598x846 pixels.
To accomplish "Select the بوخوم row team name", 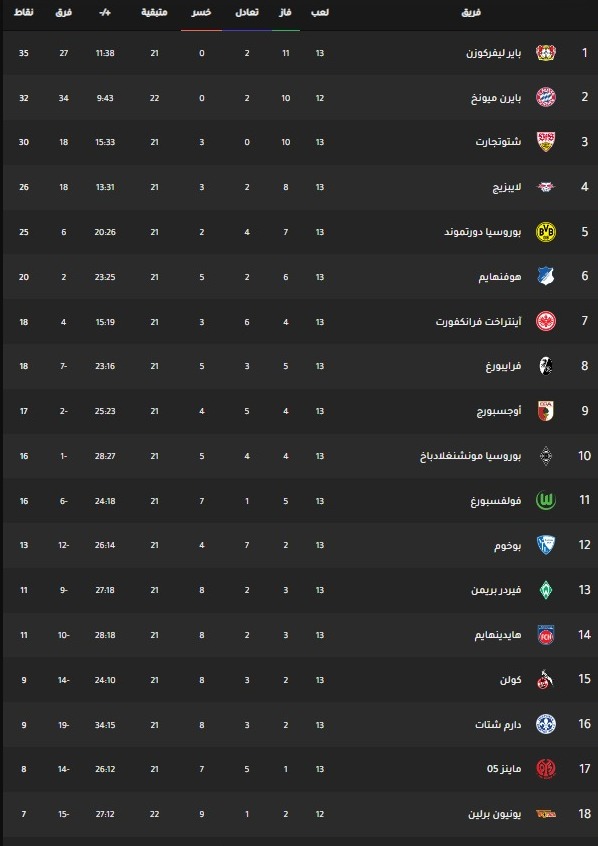I will [x=508, y=545].
